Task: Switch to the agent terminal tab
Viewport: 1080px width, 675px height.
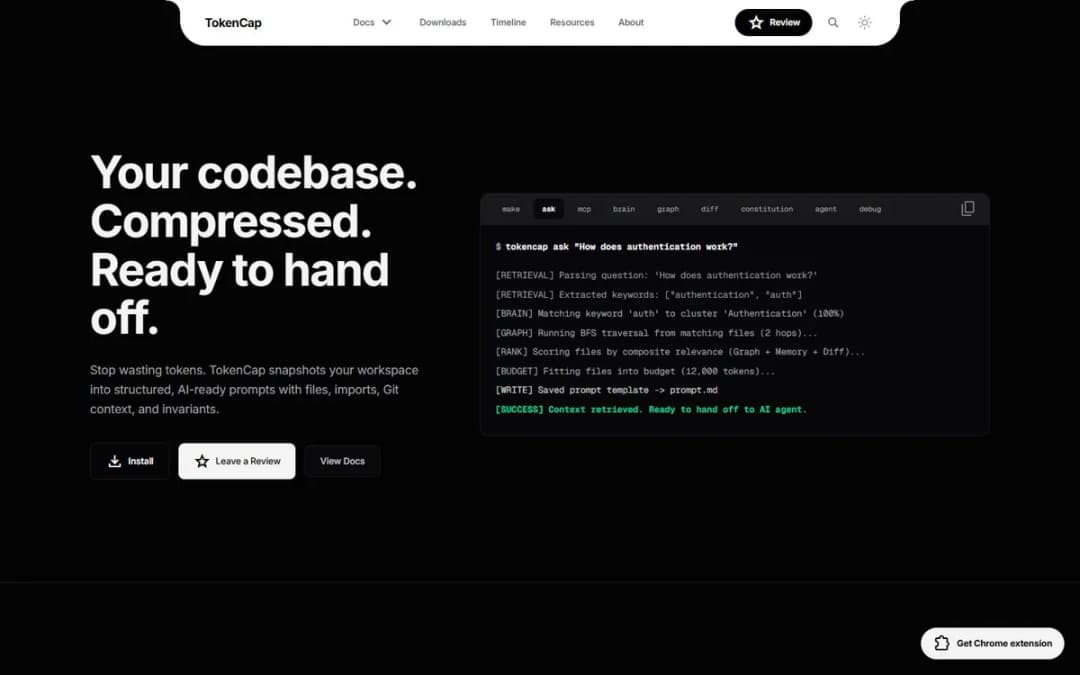Action: [x=826, y=209]
